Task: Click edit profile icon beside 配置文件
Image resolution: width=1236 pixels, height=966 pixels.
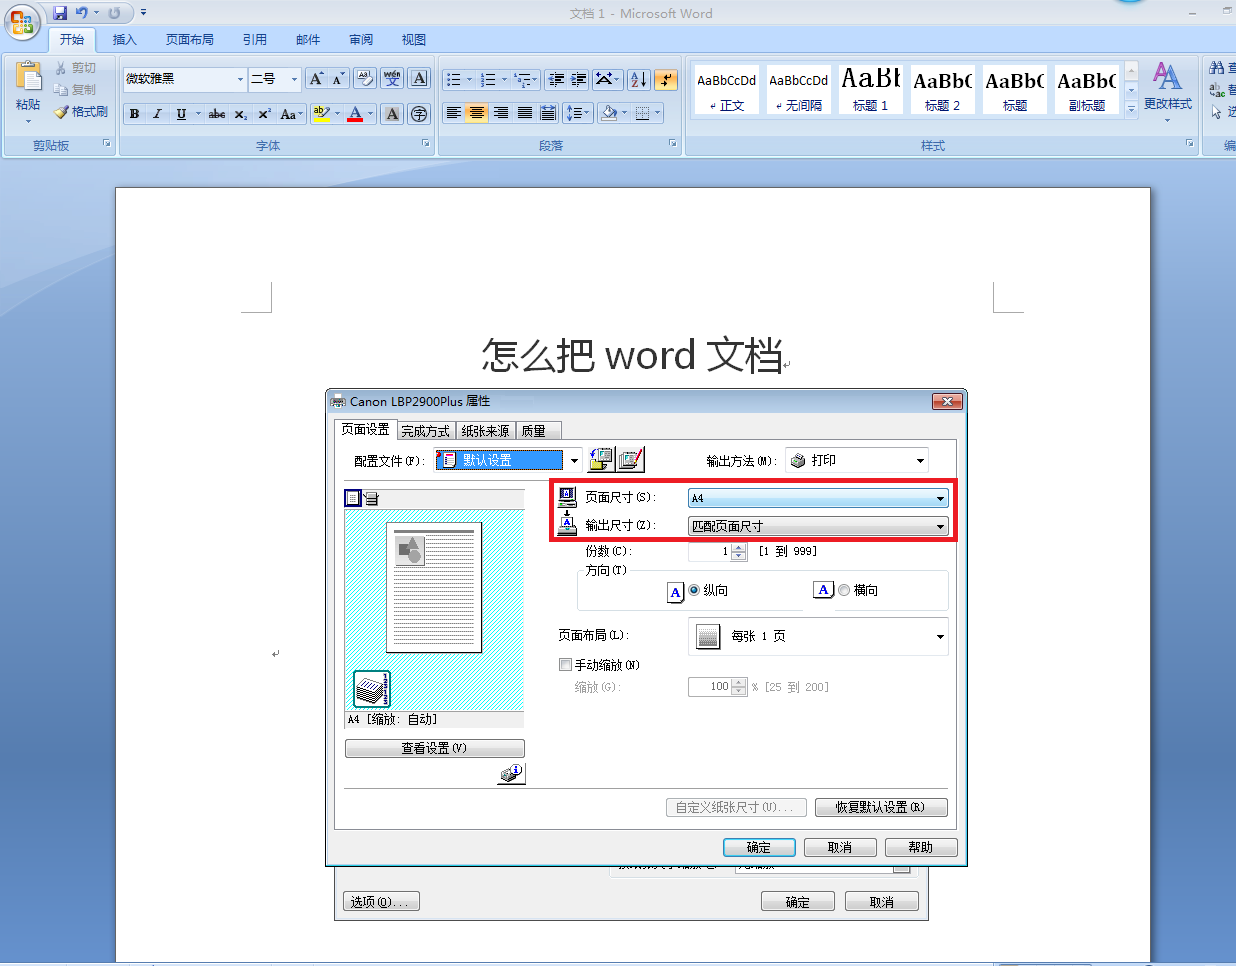Action: point(631,460)
